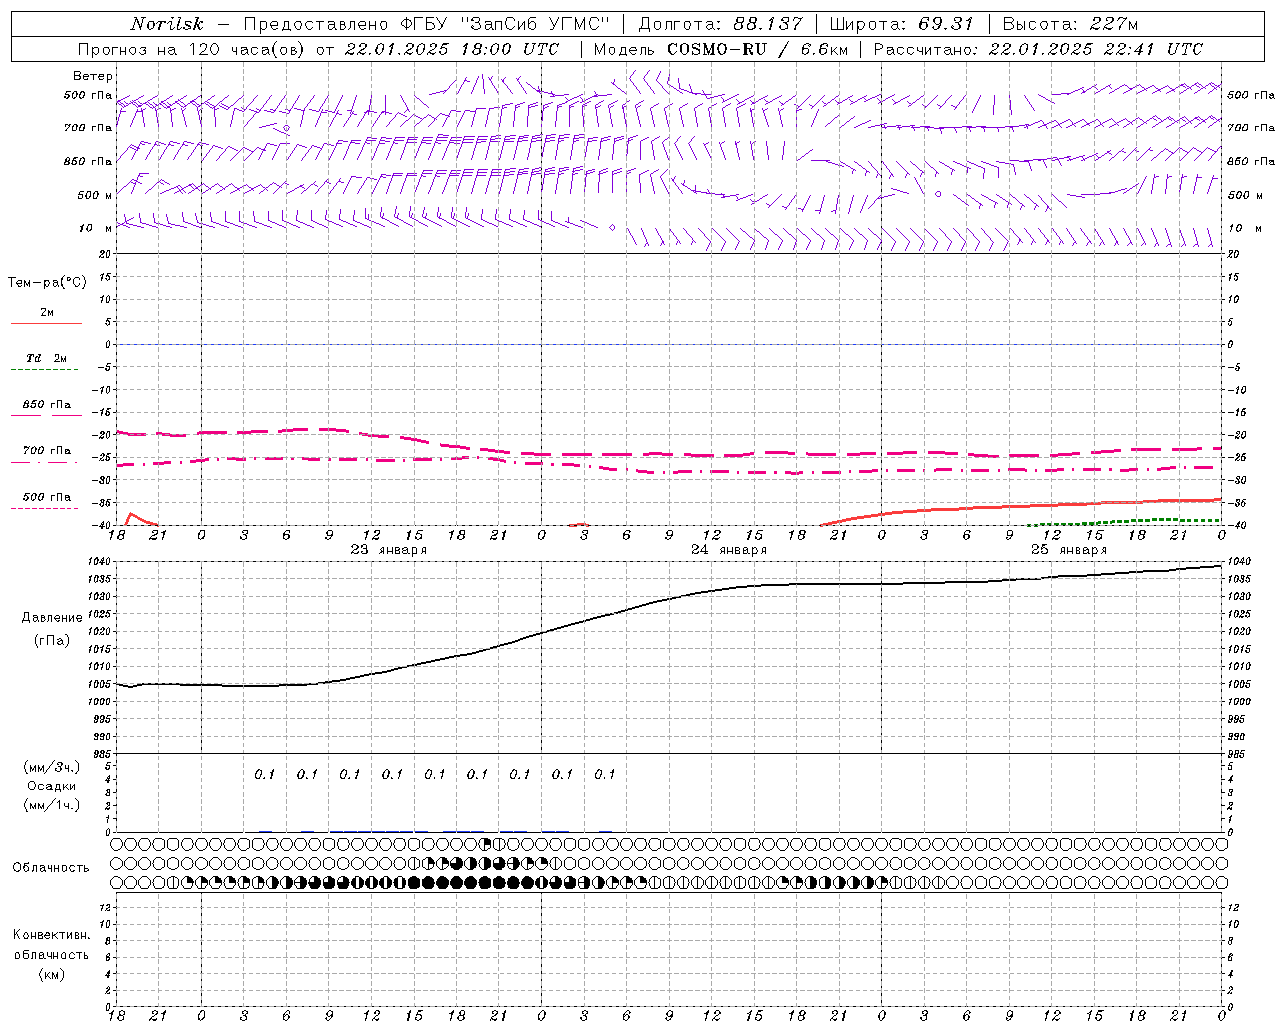This screenshot has height=1024, width=1280.
Task: Click the station name Norilsk in the header
Action: coord(167,24)
